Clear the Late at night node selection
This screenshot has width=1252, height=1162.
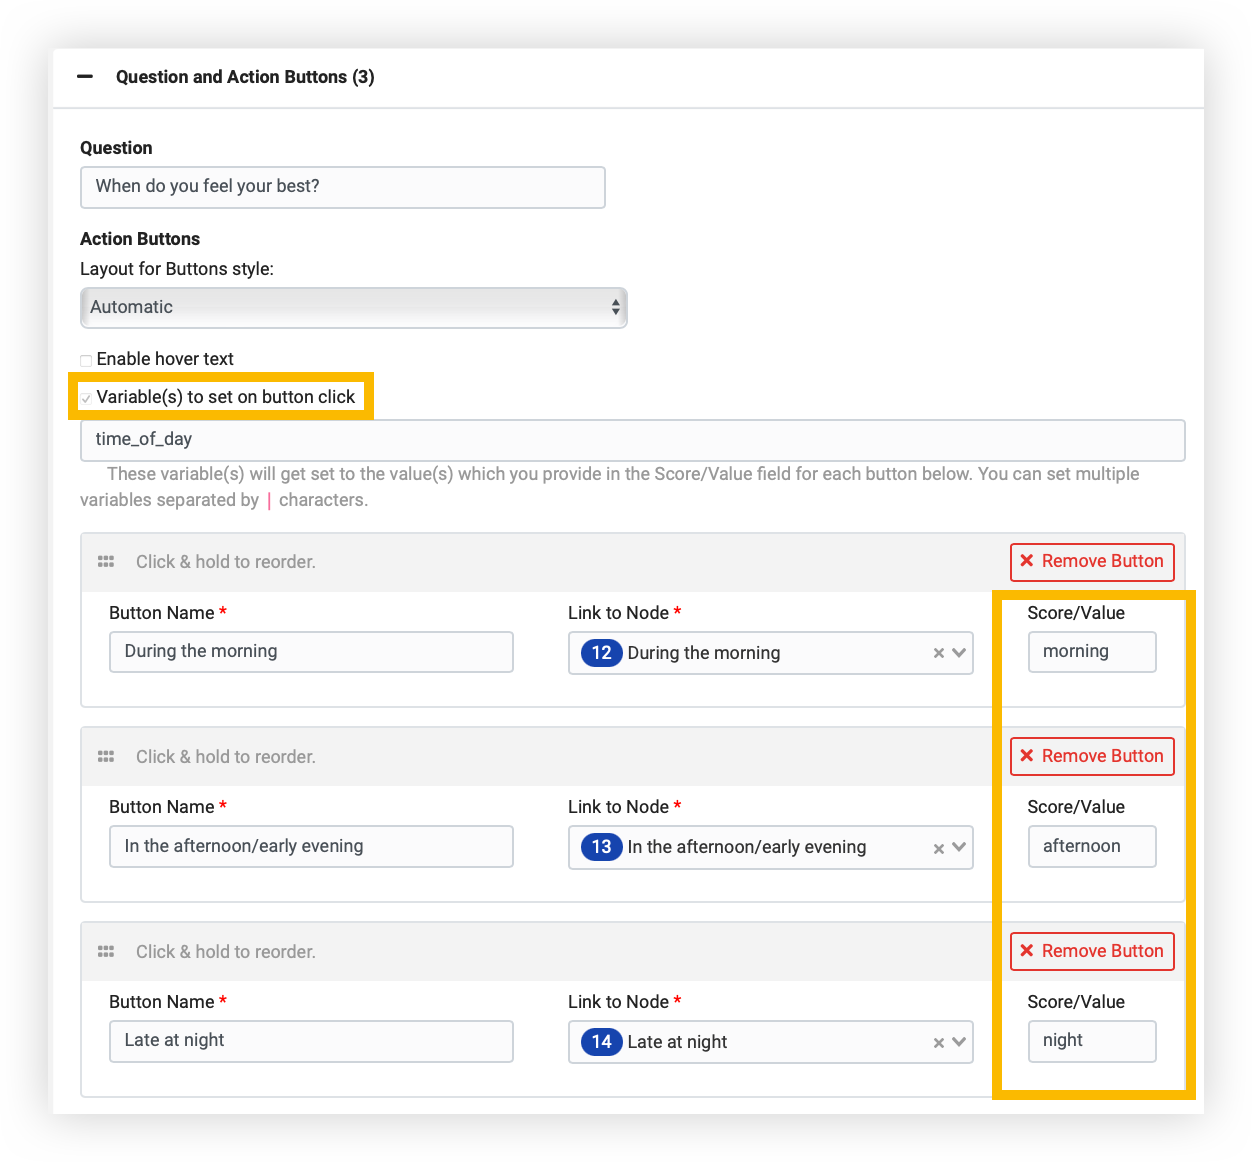coord(938,1042)
